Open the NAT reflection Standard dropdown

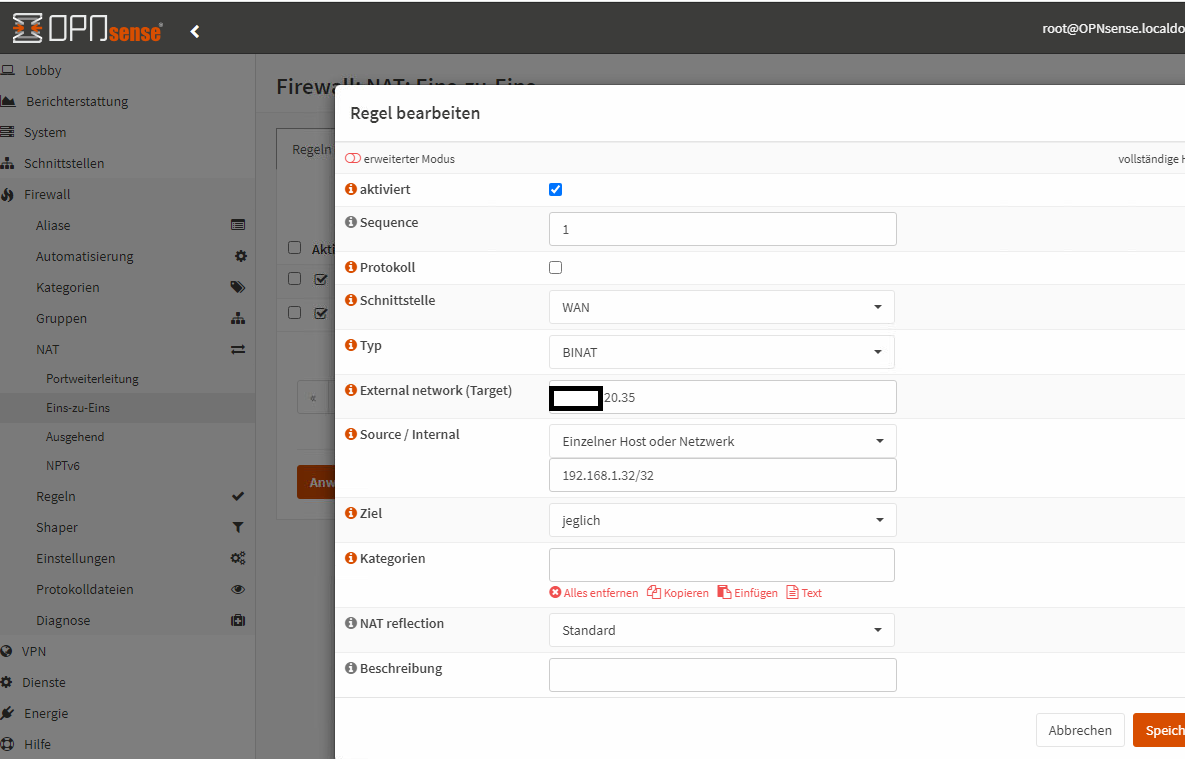point(722,630)
